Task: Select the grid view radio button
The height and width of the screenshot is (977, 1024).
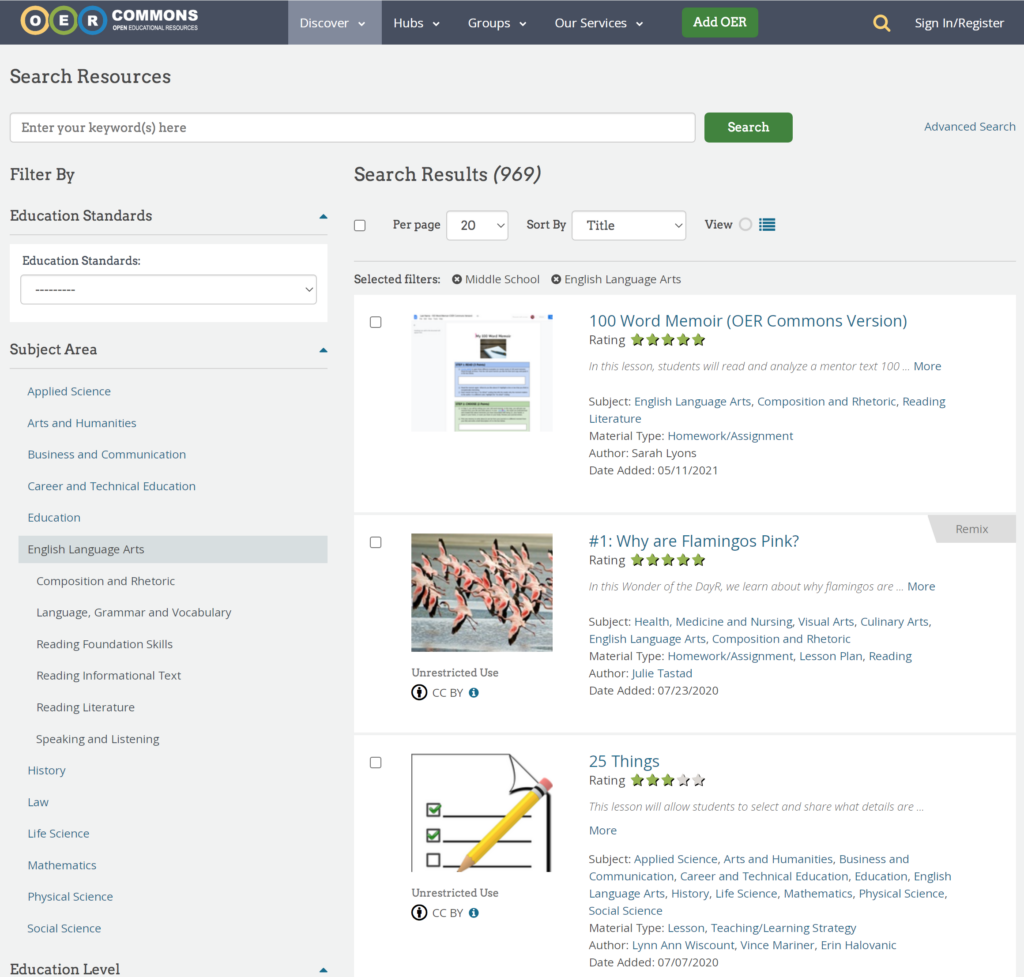Action: pyautogui.click(x=744, y=225)
